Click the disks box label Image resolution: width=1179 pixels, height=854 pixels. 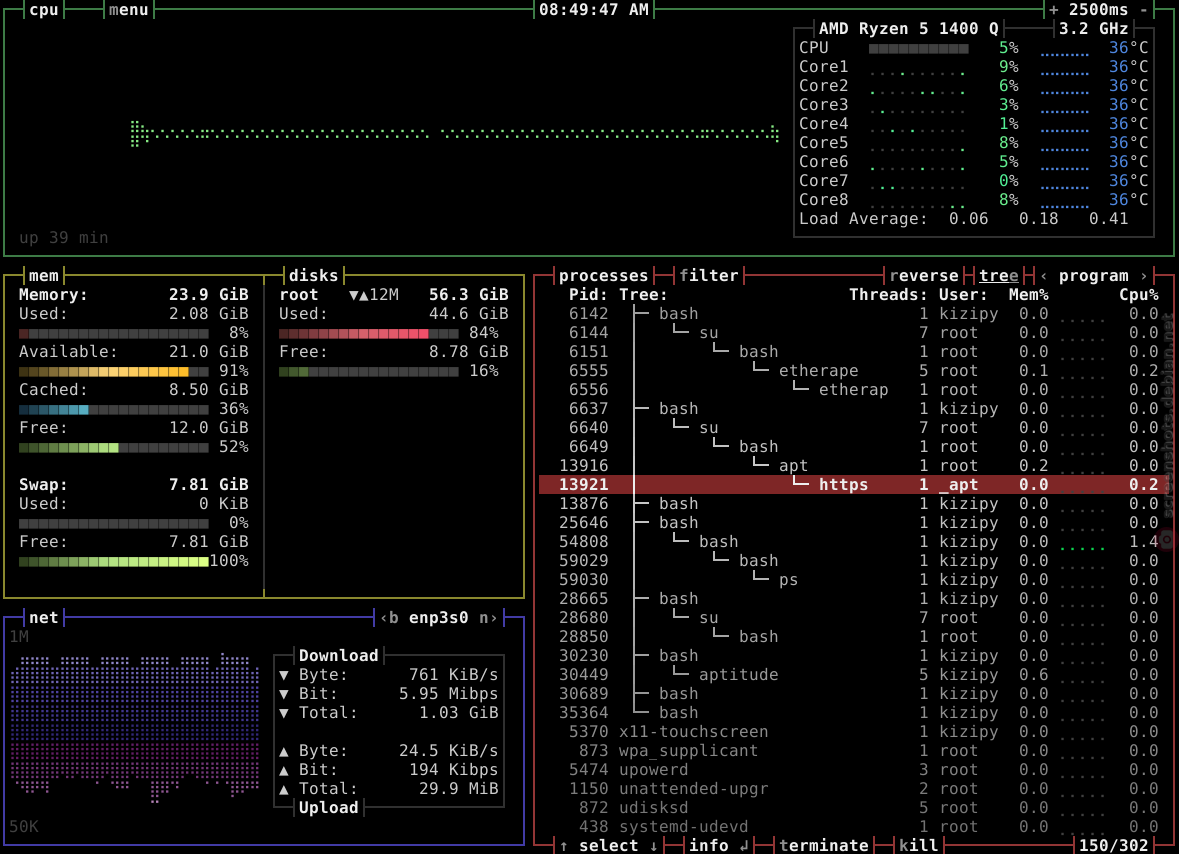(314, 276)
